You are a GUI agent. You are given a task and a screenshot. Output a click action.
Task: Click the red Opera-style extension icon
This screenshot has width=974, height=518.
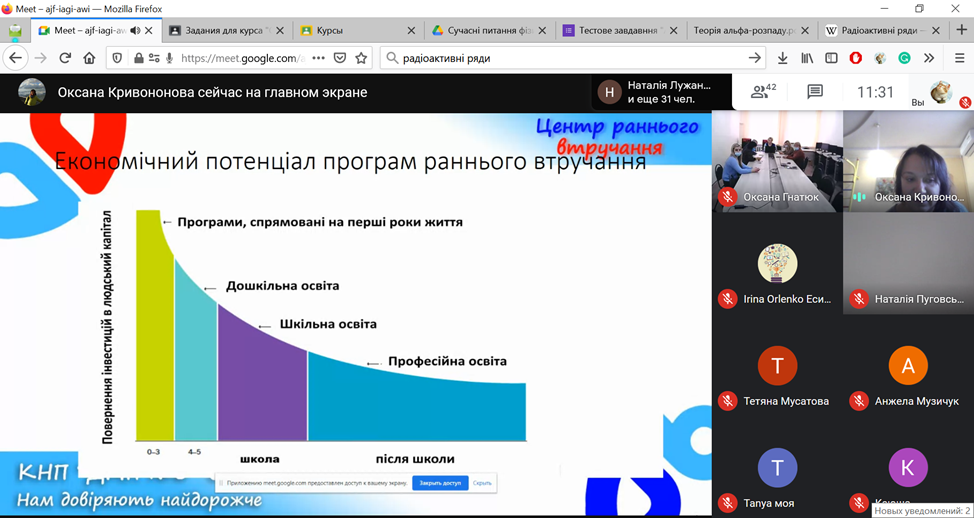tap(856, 58)
